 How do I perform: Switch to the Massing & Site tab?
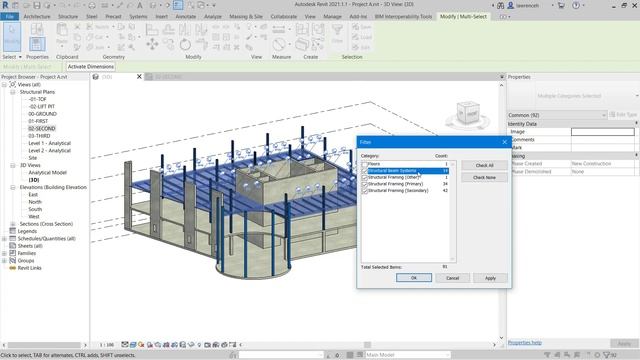pyautogui.click(x=246, y=16)
